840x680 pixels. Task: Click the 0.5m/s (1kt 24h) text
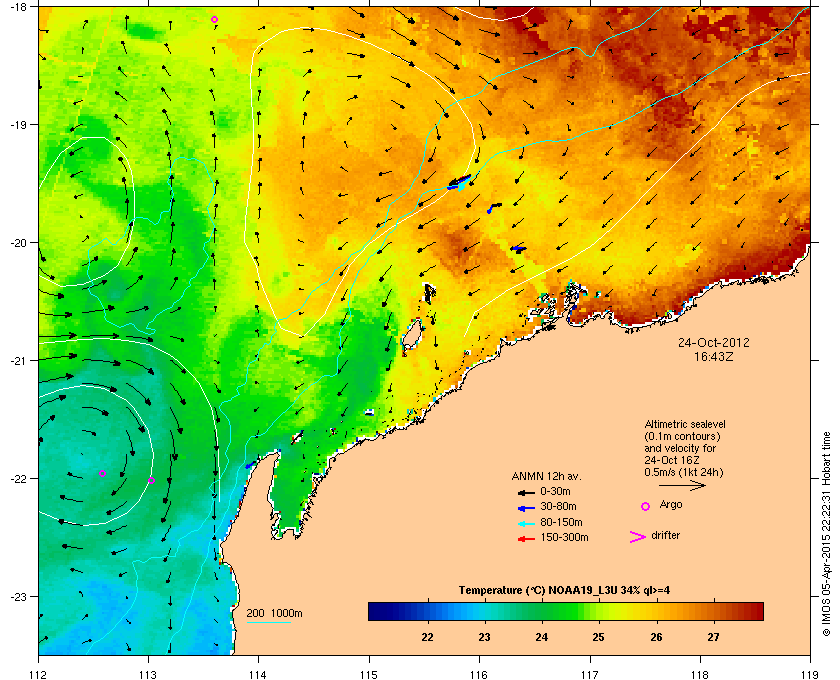tap(684, 473)
